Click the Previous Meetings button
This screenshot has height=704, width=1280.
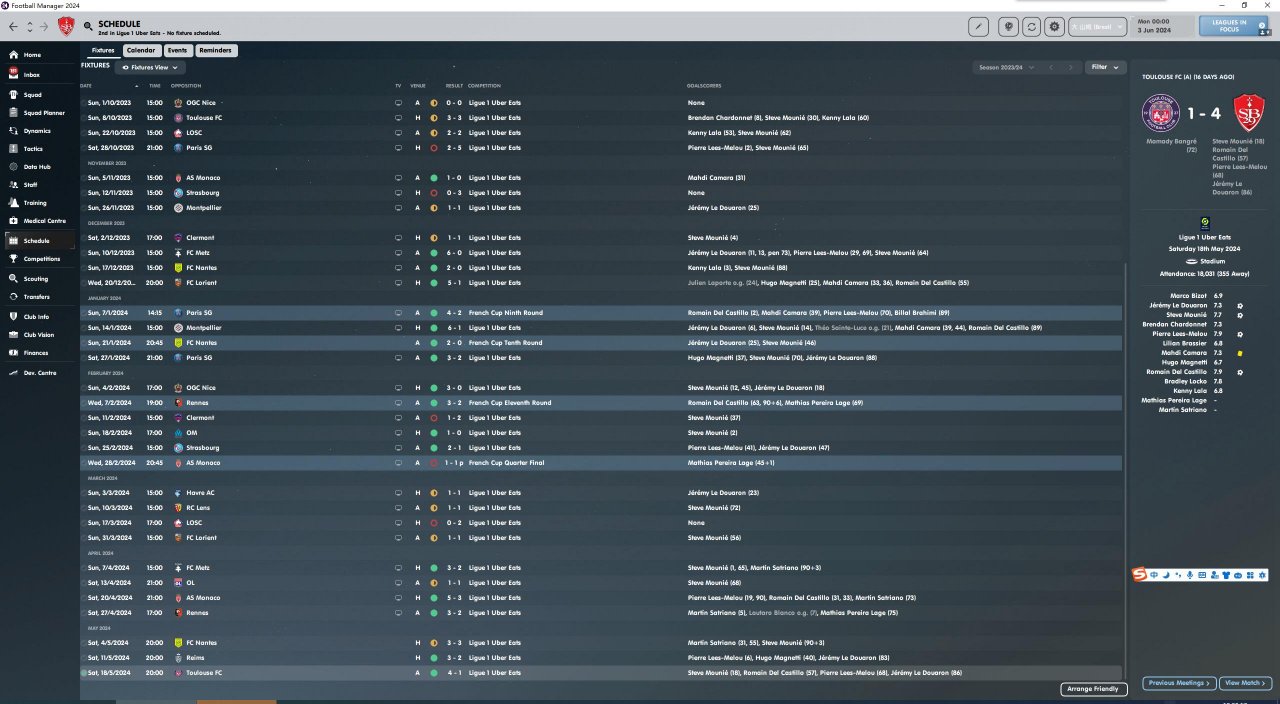click(x=1179, y=683)
